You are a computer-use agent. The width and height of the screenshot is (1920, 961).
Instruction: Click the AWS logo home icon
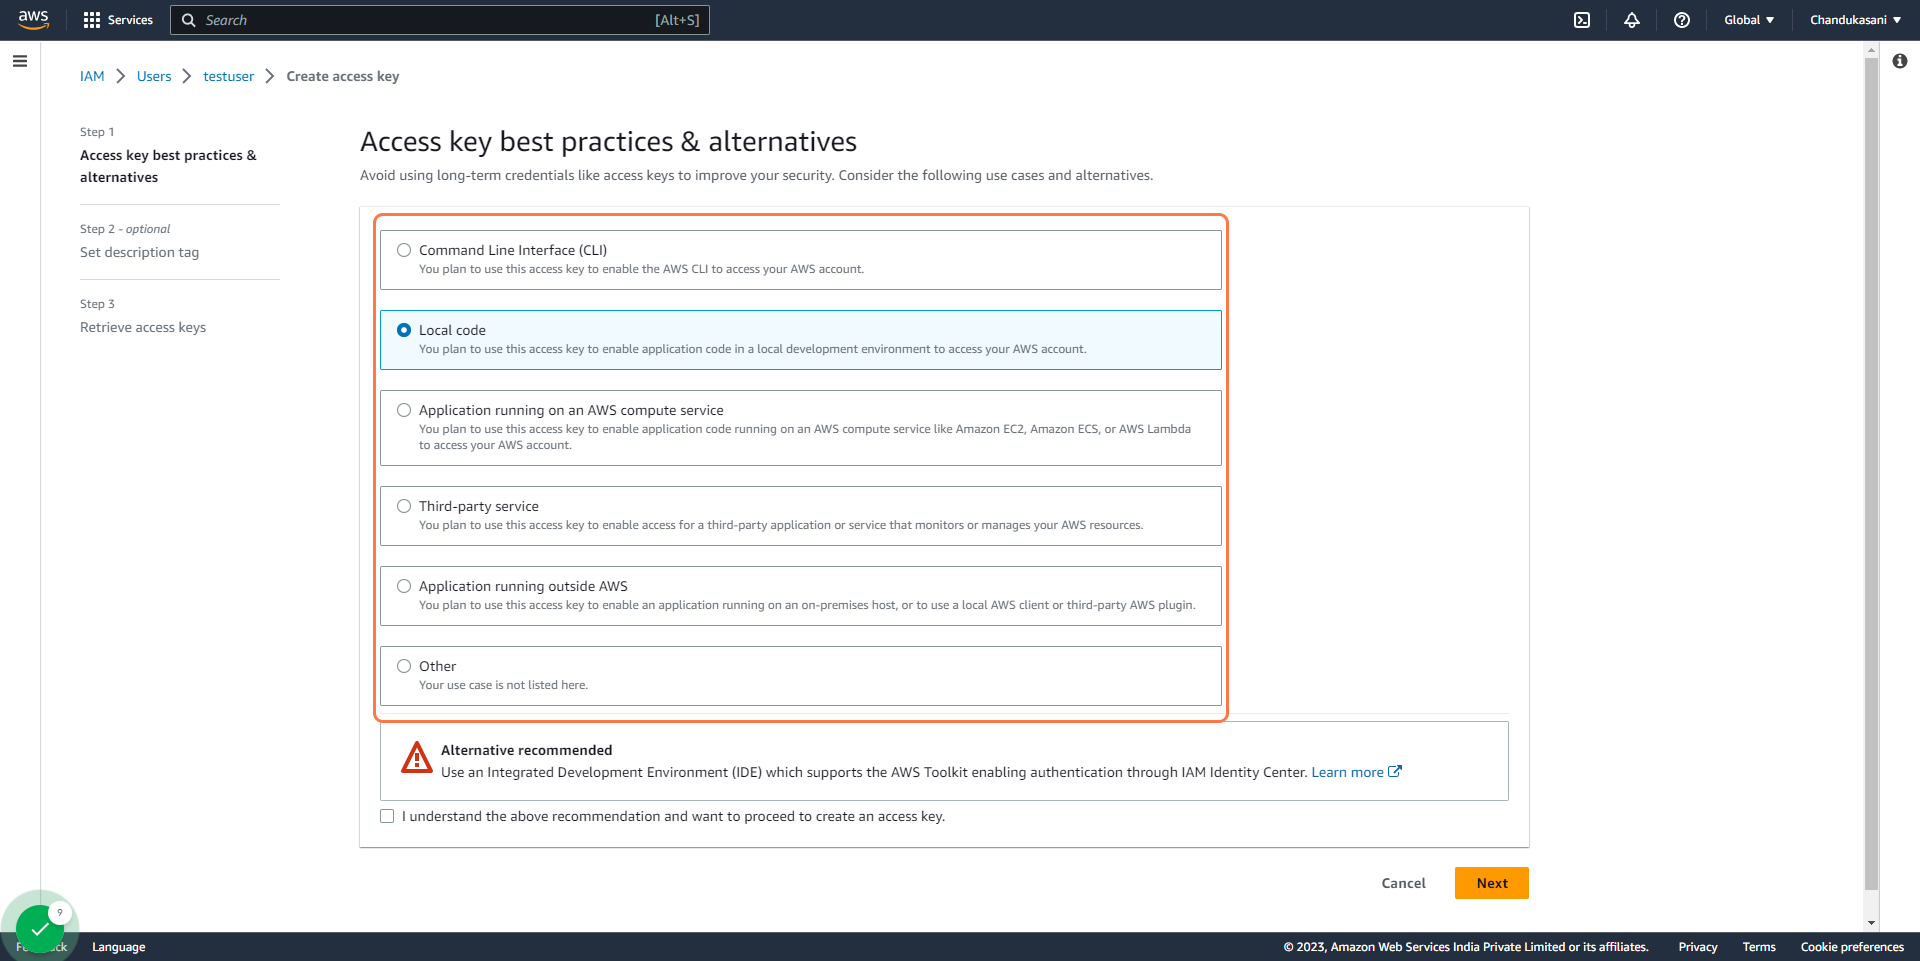point(33,20)
